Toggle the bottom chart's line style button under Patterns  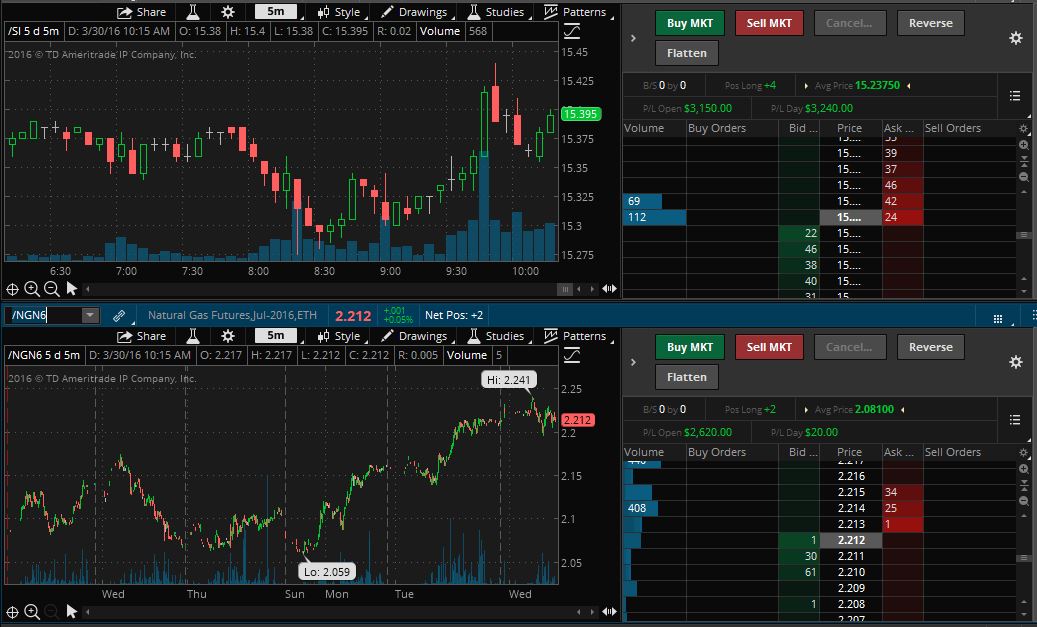coord(572,356)
